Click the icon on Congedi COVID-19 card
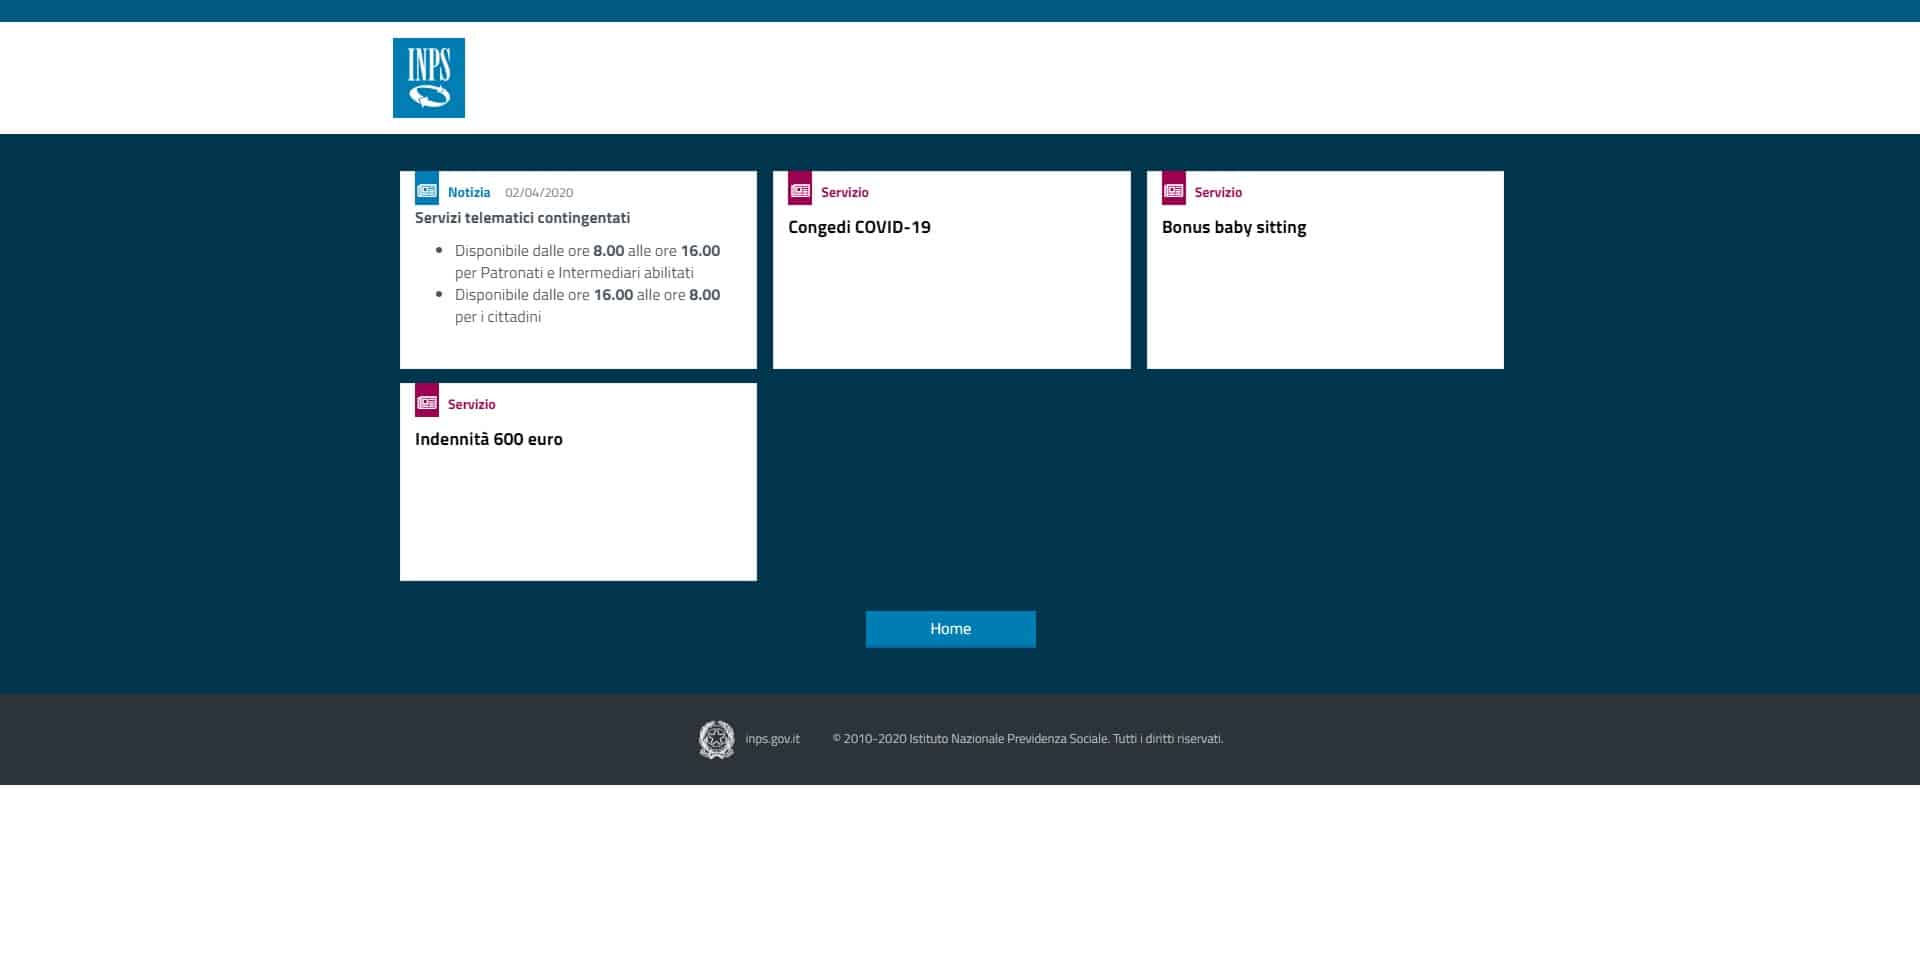1920x969 pixels. 800,189
